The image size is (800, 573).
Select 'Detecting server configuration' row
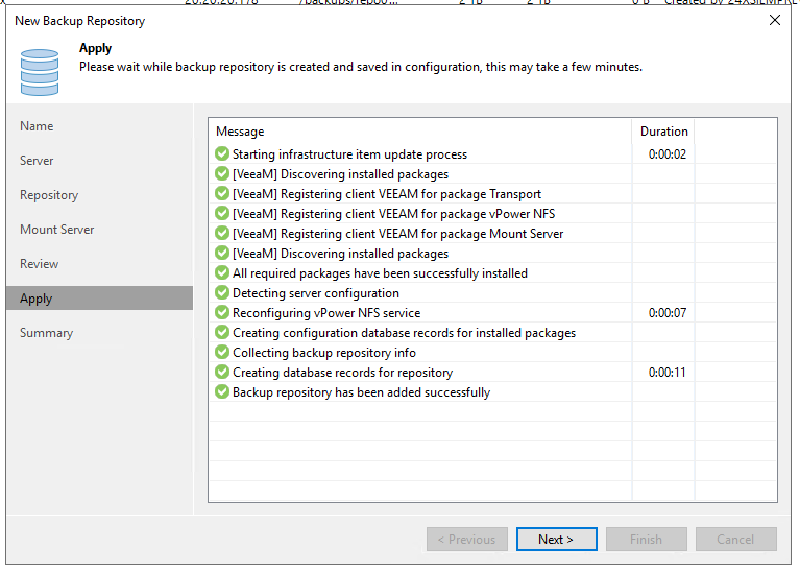coord(493,293)
